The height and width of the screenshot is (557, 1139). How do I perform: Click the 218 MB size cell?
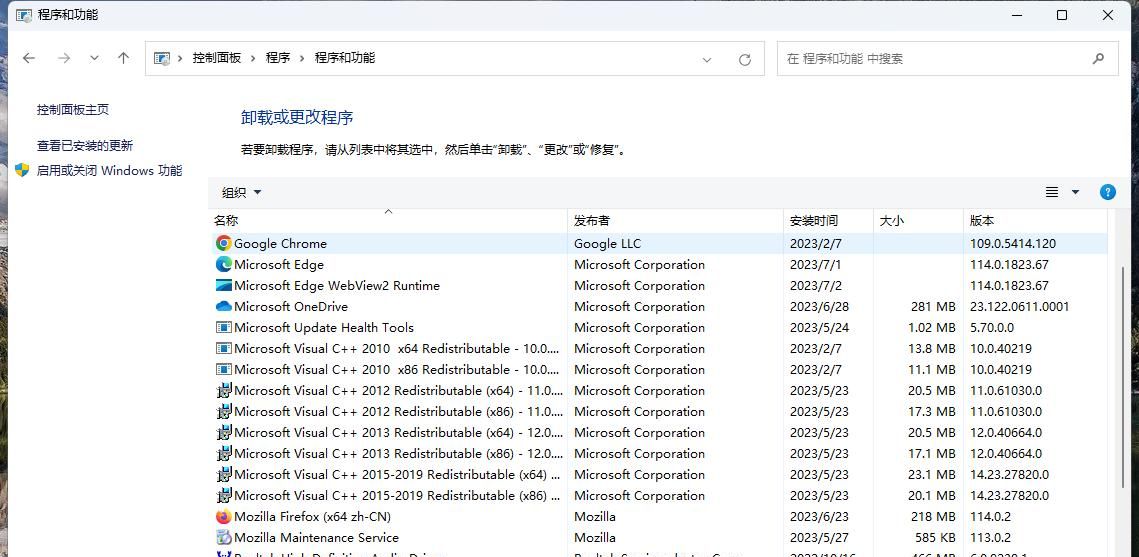[x=933, y=517]
